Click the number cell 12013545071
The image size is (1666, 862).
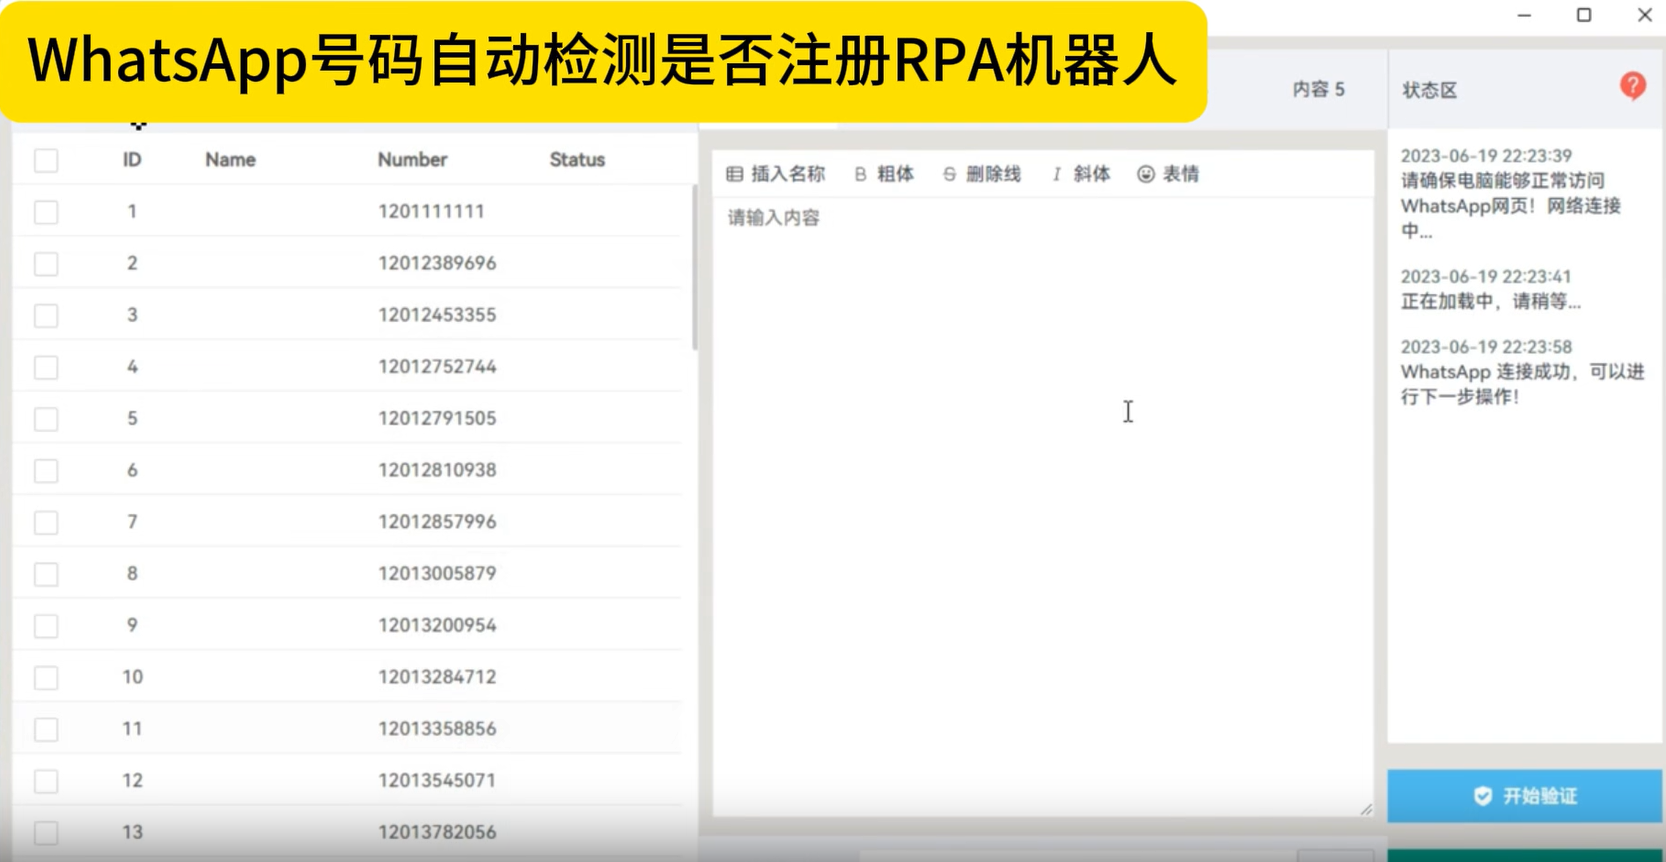click(x=437, y=780)
